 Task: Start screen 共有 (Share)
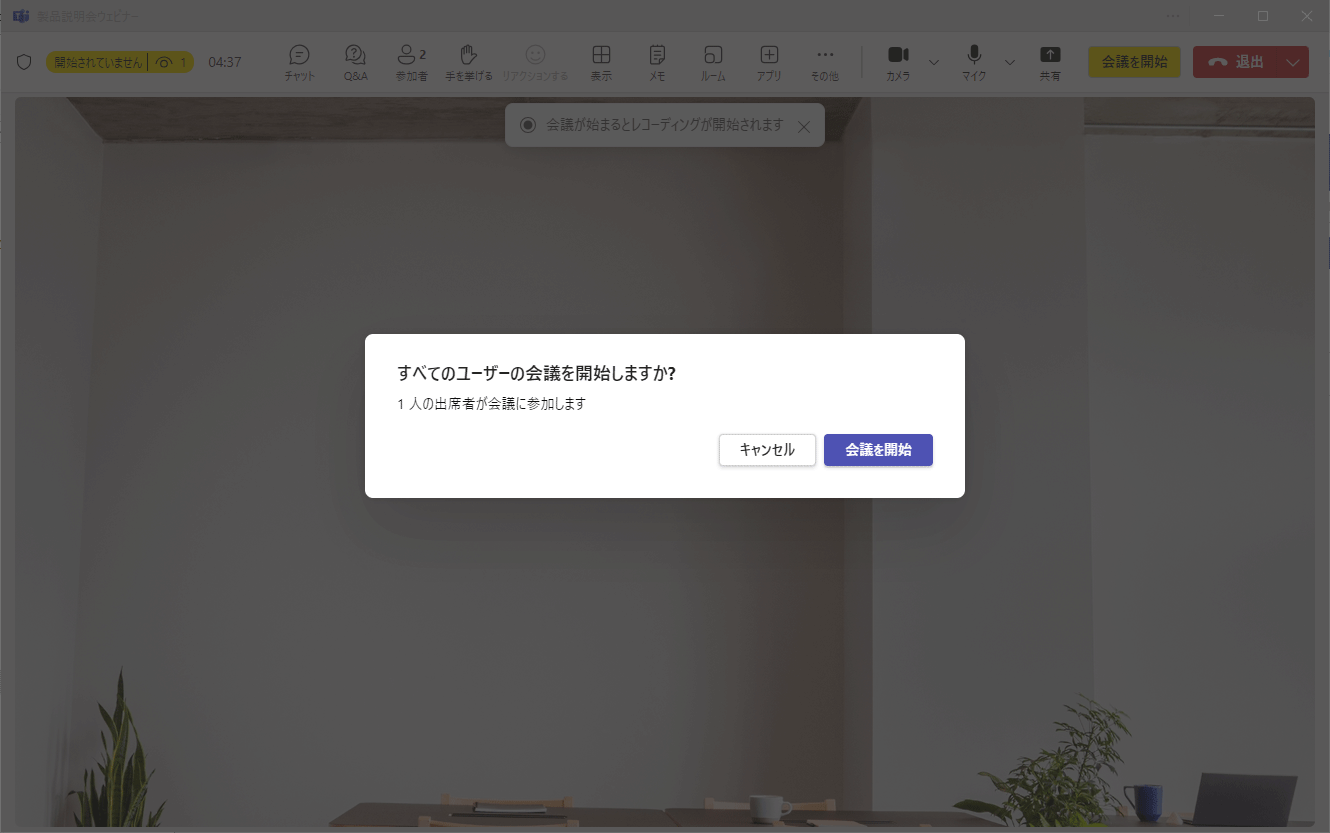(x=1050, y=61)
